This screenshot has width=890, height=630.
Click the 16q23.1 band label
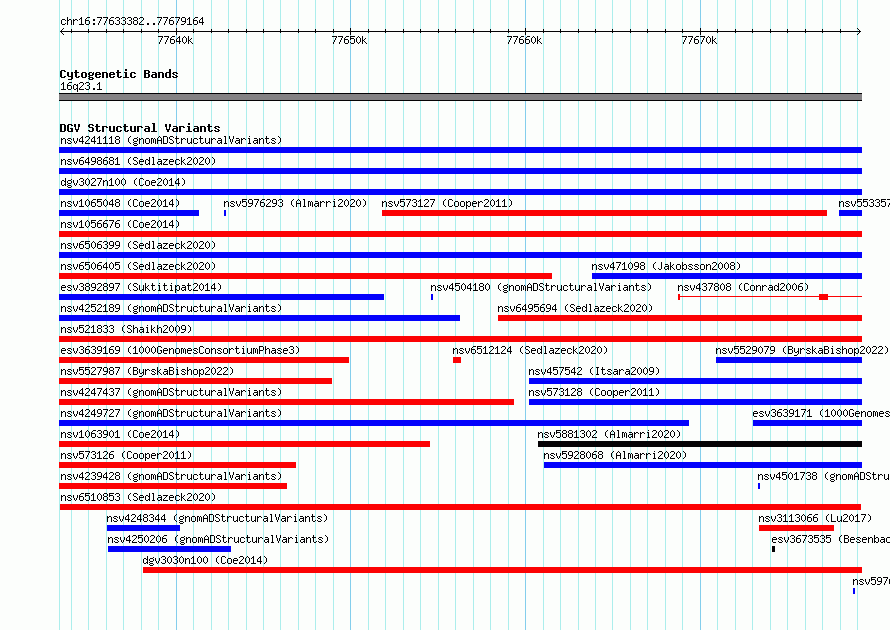[81, 86]
